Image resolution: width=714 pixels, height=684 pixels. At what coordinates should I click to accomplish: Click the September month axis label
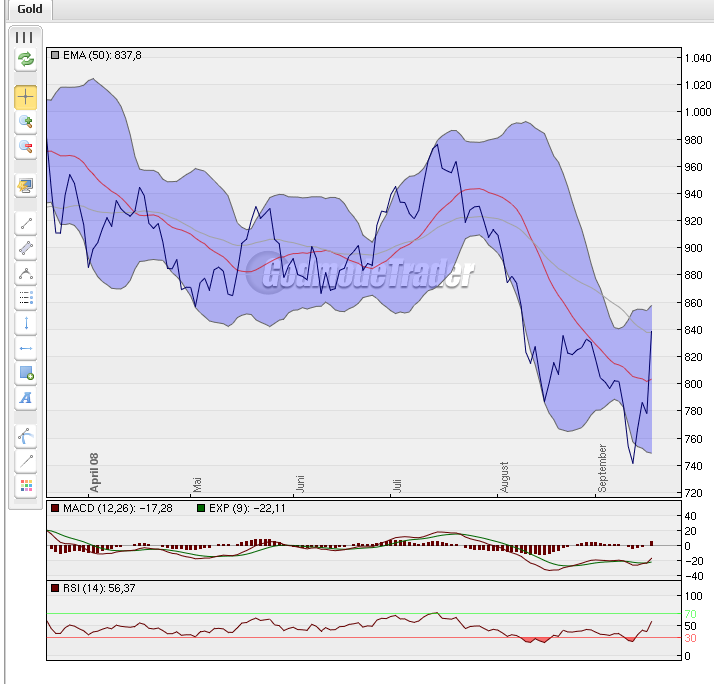[602, 467]
